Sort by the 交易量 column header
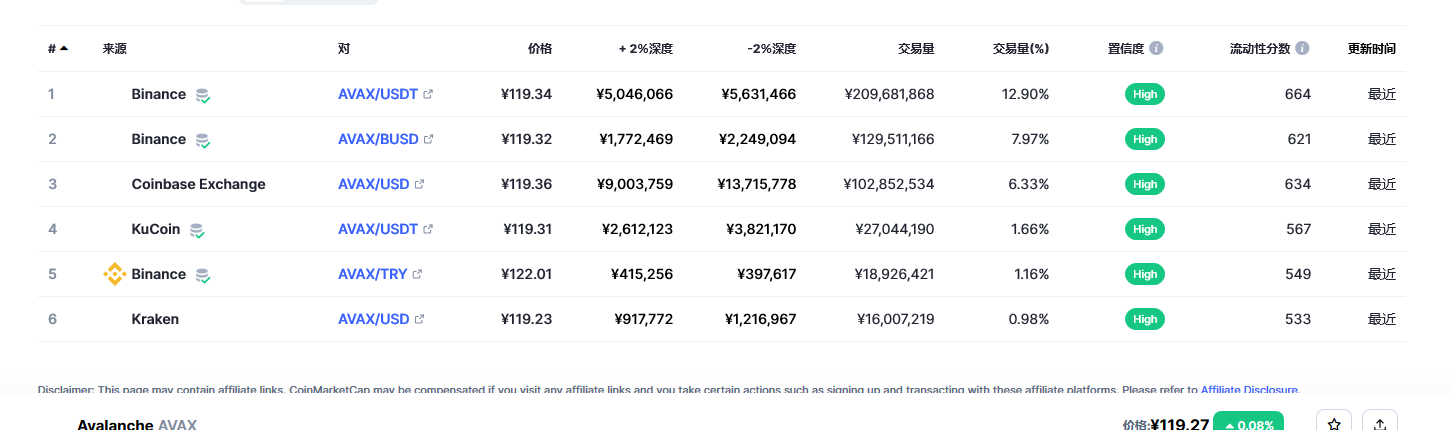 tap(916, 48)
